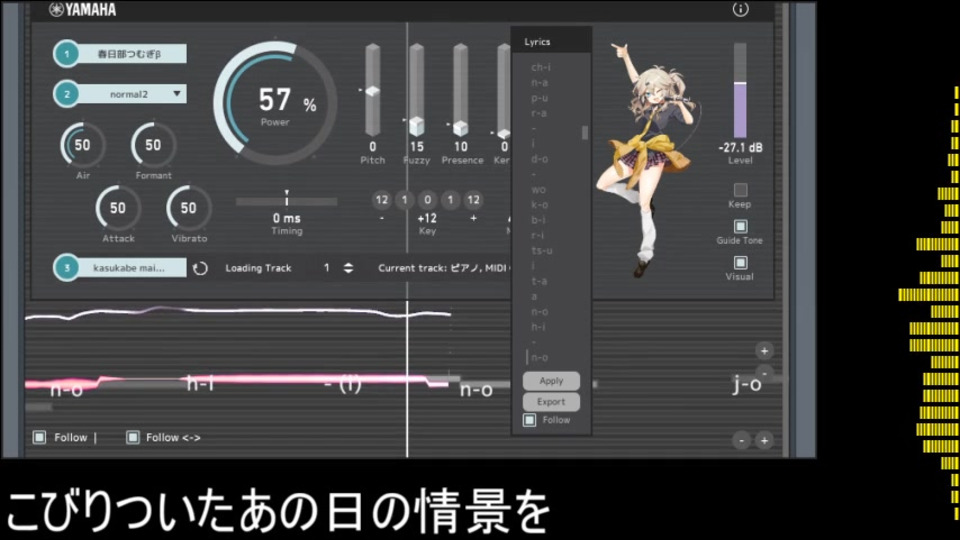Toggle the Follow | checkbox
The width and height of the screenshot is (960, 540).
click(40, 437)
